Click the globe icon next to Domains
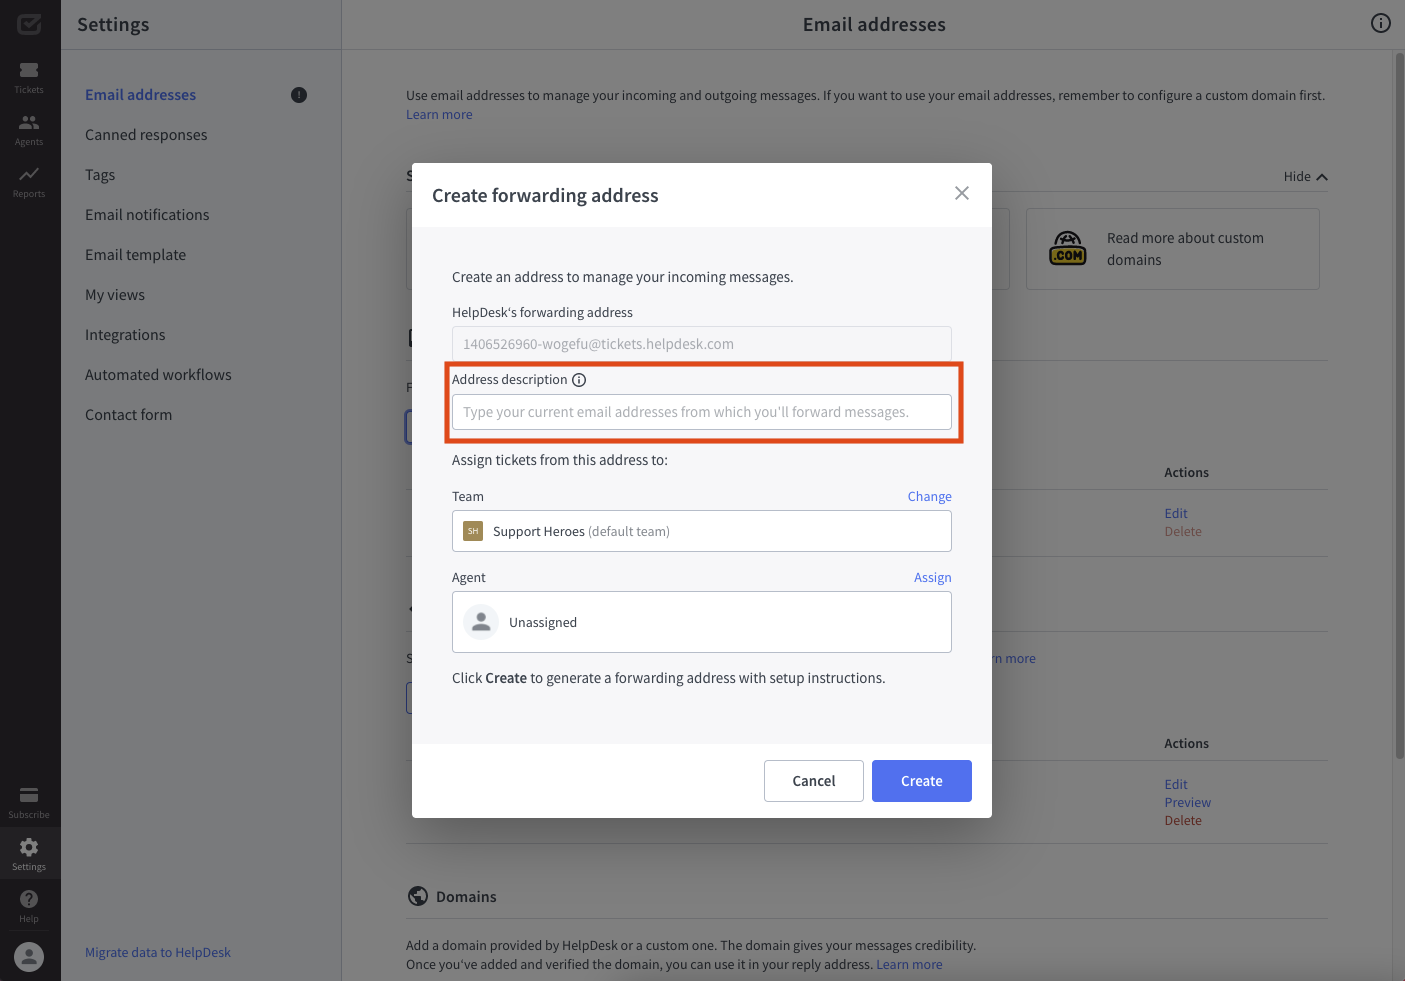Image resolution: width=1405 pixels, height=981 pixels. pyautogui.click(x=418, y=896)
